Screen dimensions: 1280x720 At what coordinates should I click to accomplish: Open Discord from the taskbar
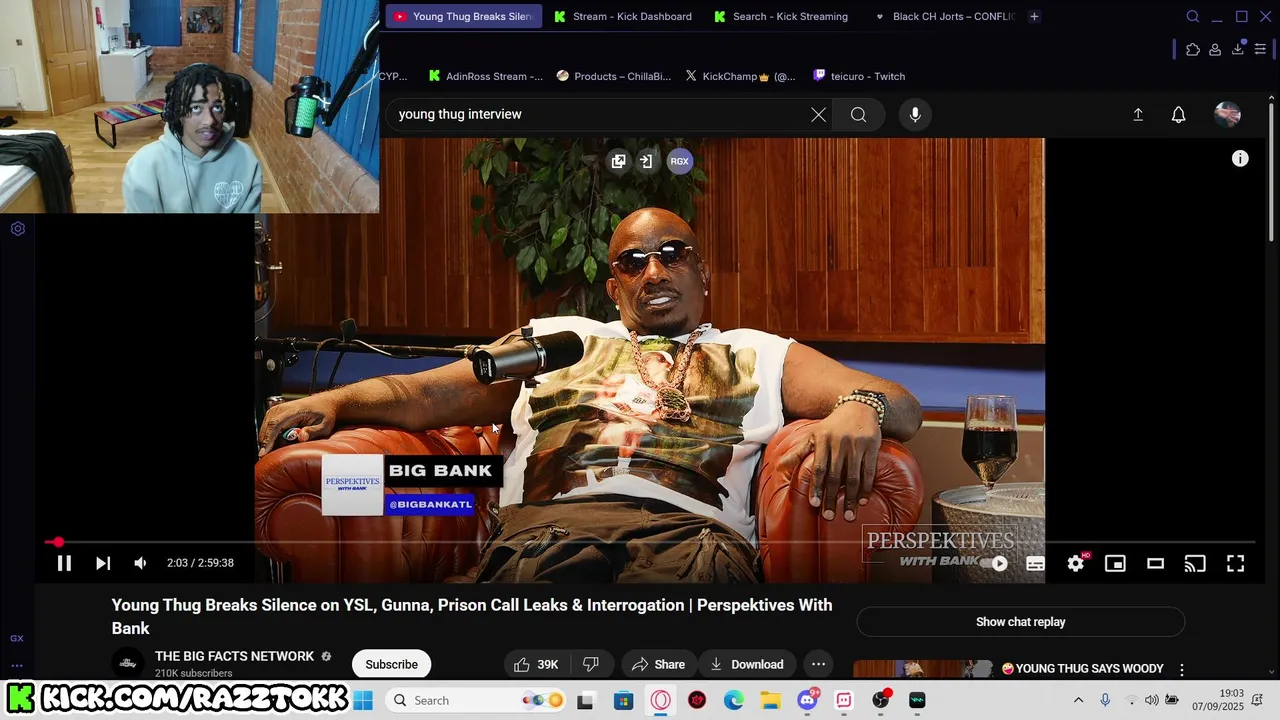coord(807,700)
